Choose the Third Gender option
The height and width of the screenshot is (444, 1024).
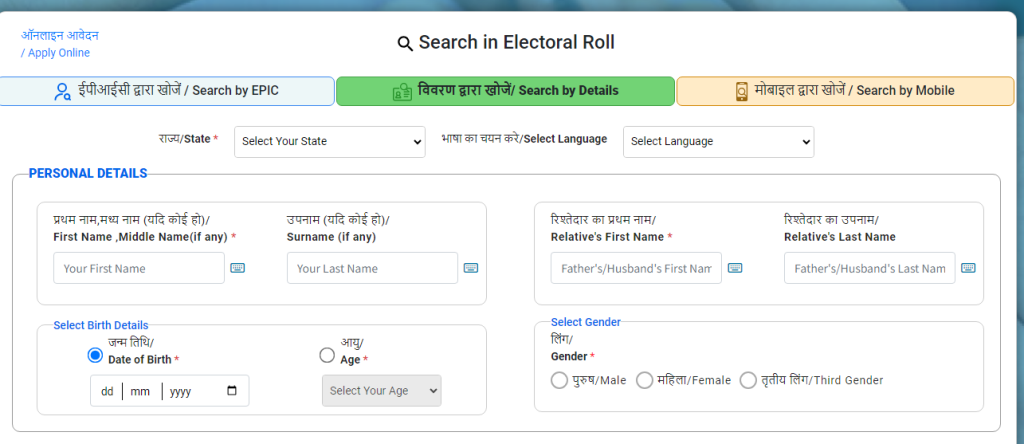click(x=748, y=380)
